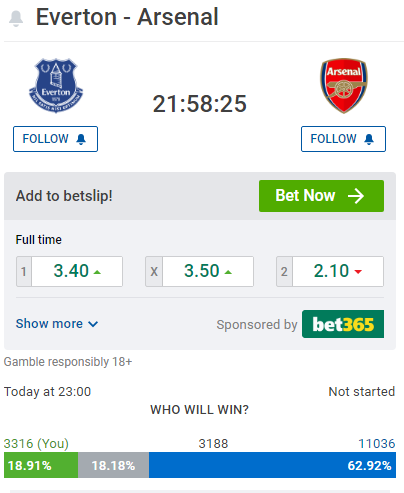The image size is (404, 493).
Task: Select draw odds 3.50
Action: click(x=199, y=271)
